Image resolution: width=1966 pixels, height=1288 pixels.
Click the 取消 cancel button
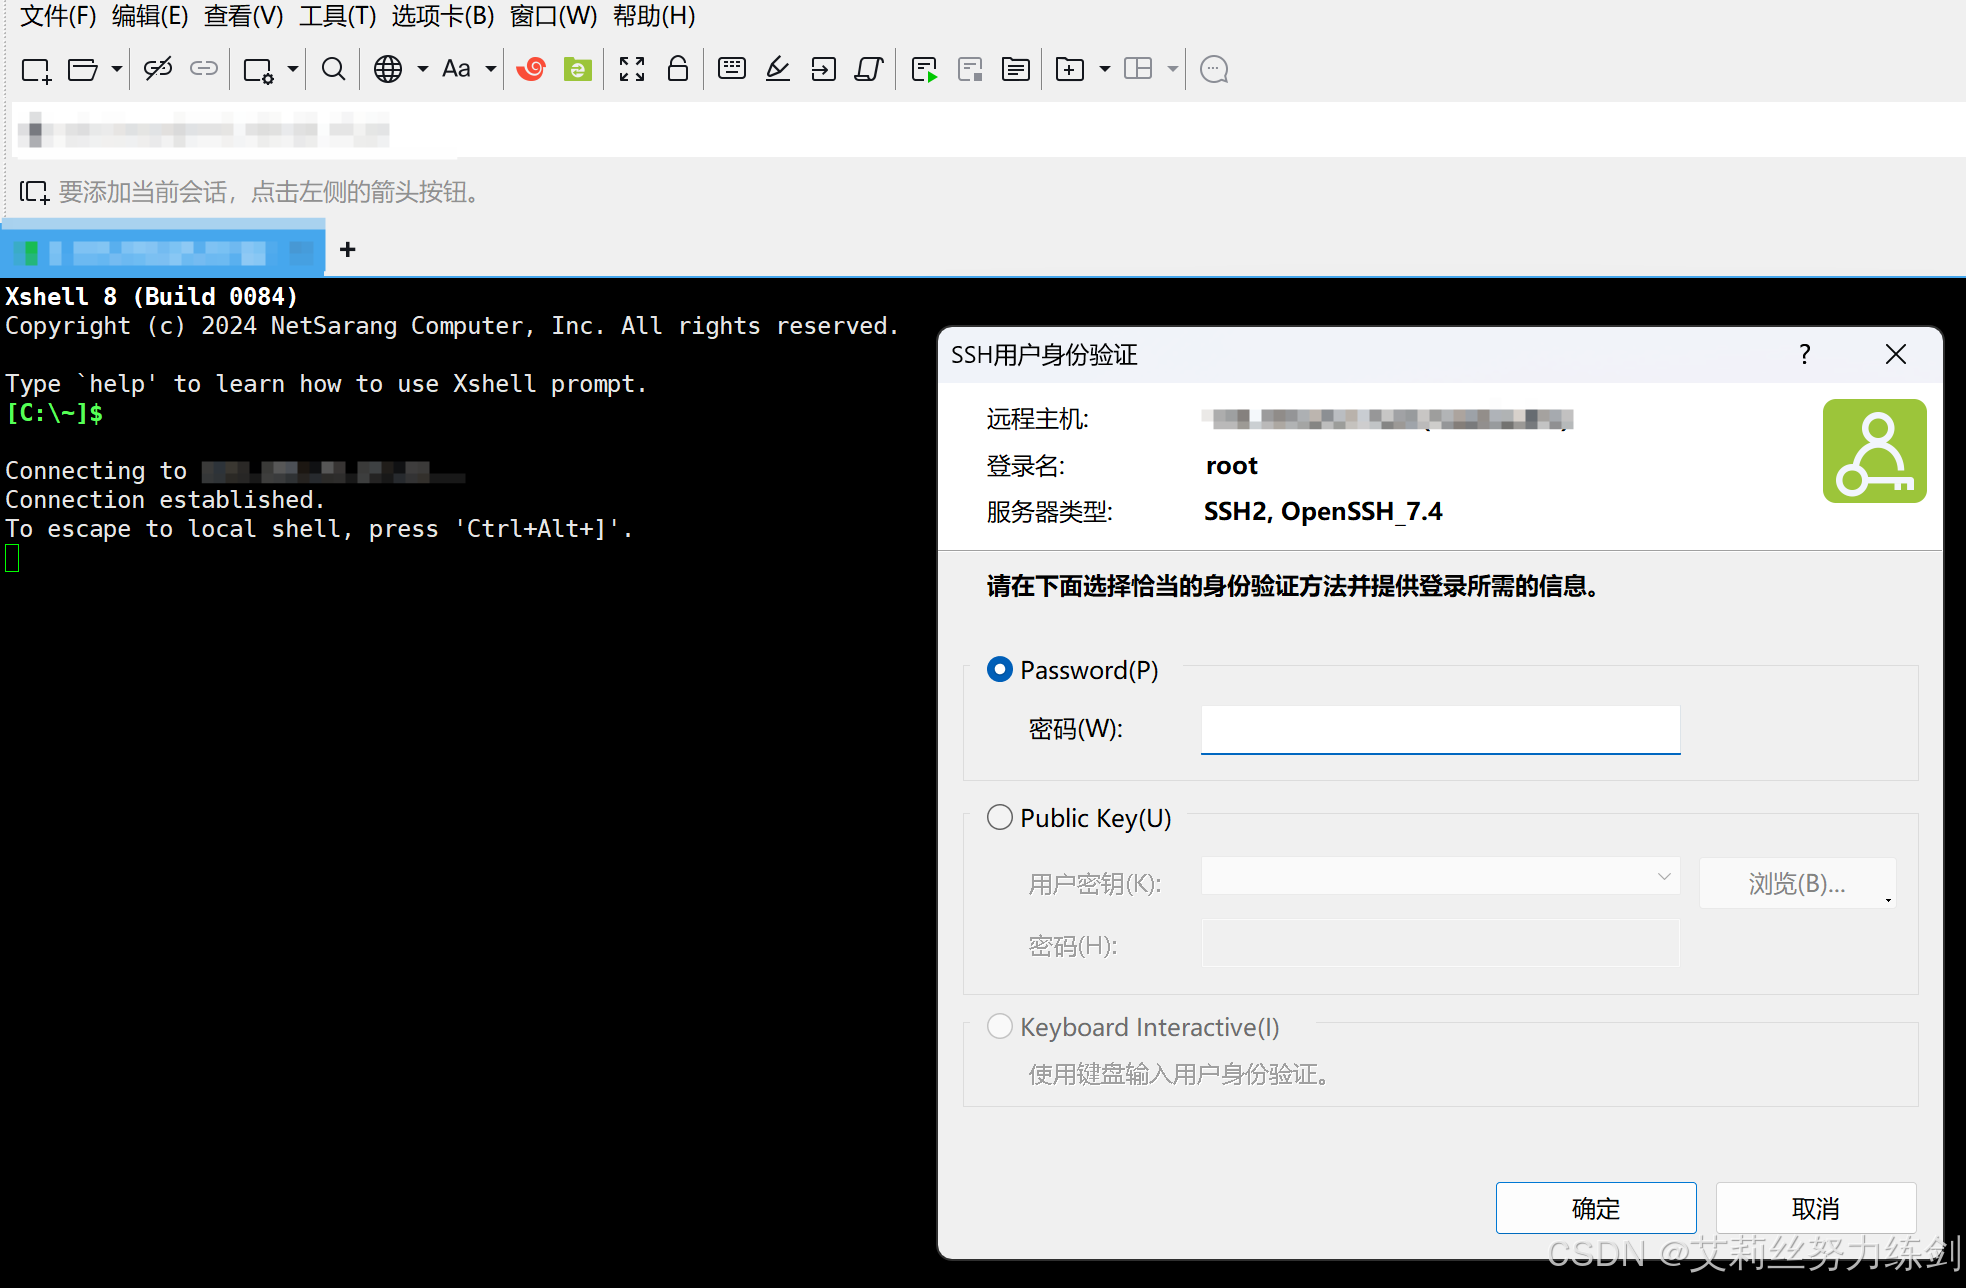coord(1815,1208)
